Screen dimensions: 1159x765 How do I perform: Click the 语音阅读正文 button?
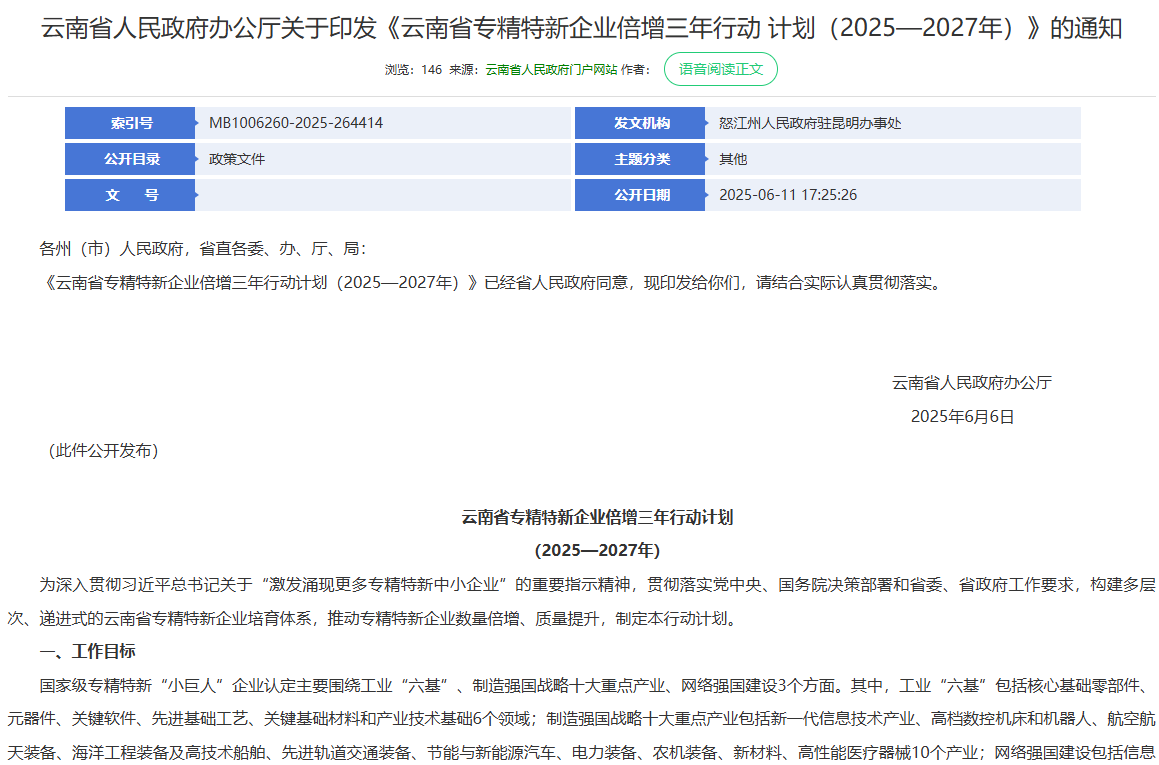(x=720, y=69)
